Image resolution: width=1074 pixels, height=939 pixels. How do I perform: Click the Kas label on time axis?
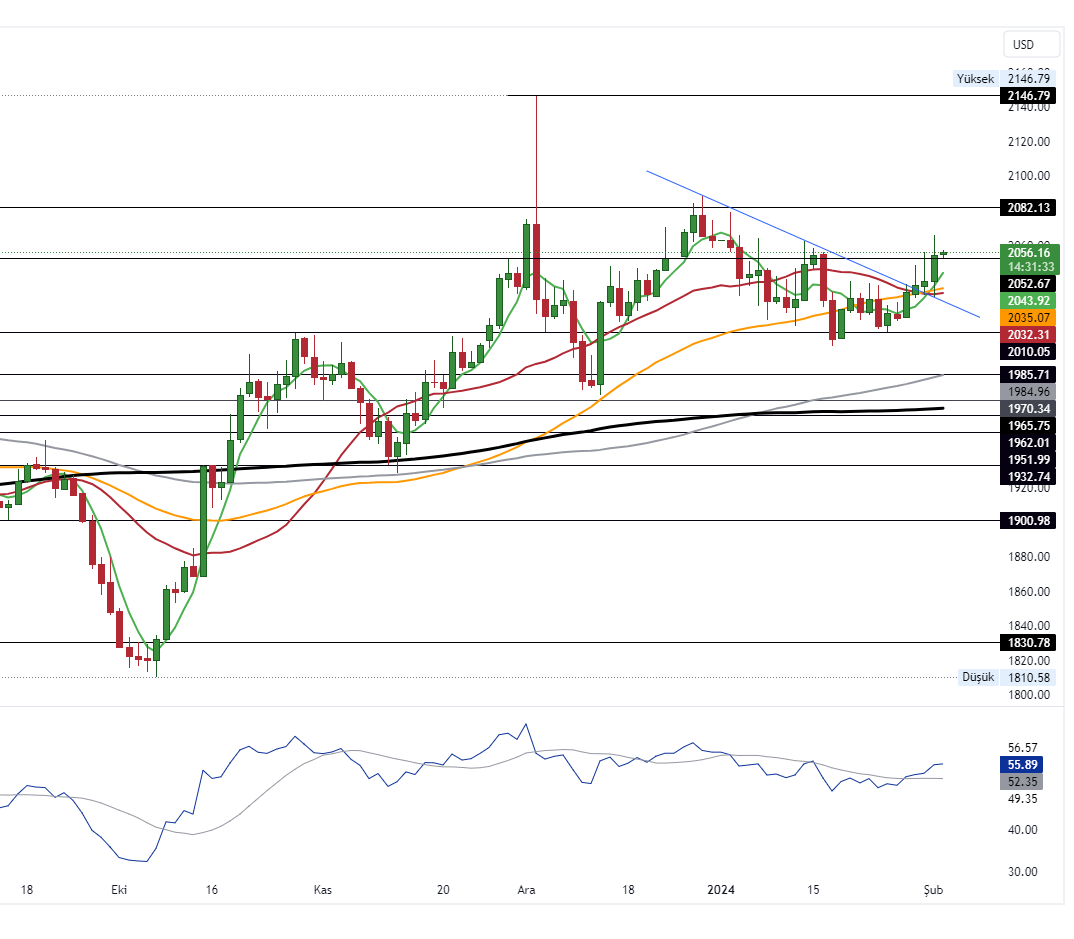(x=322, y=889)
